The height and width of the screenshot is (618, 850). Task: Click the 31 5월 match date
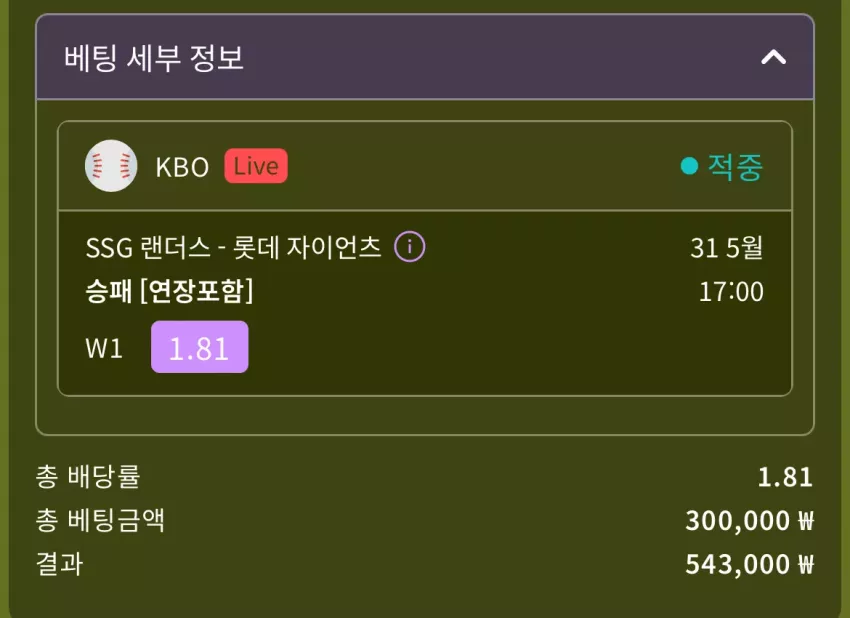pos(726,248)
